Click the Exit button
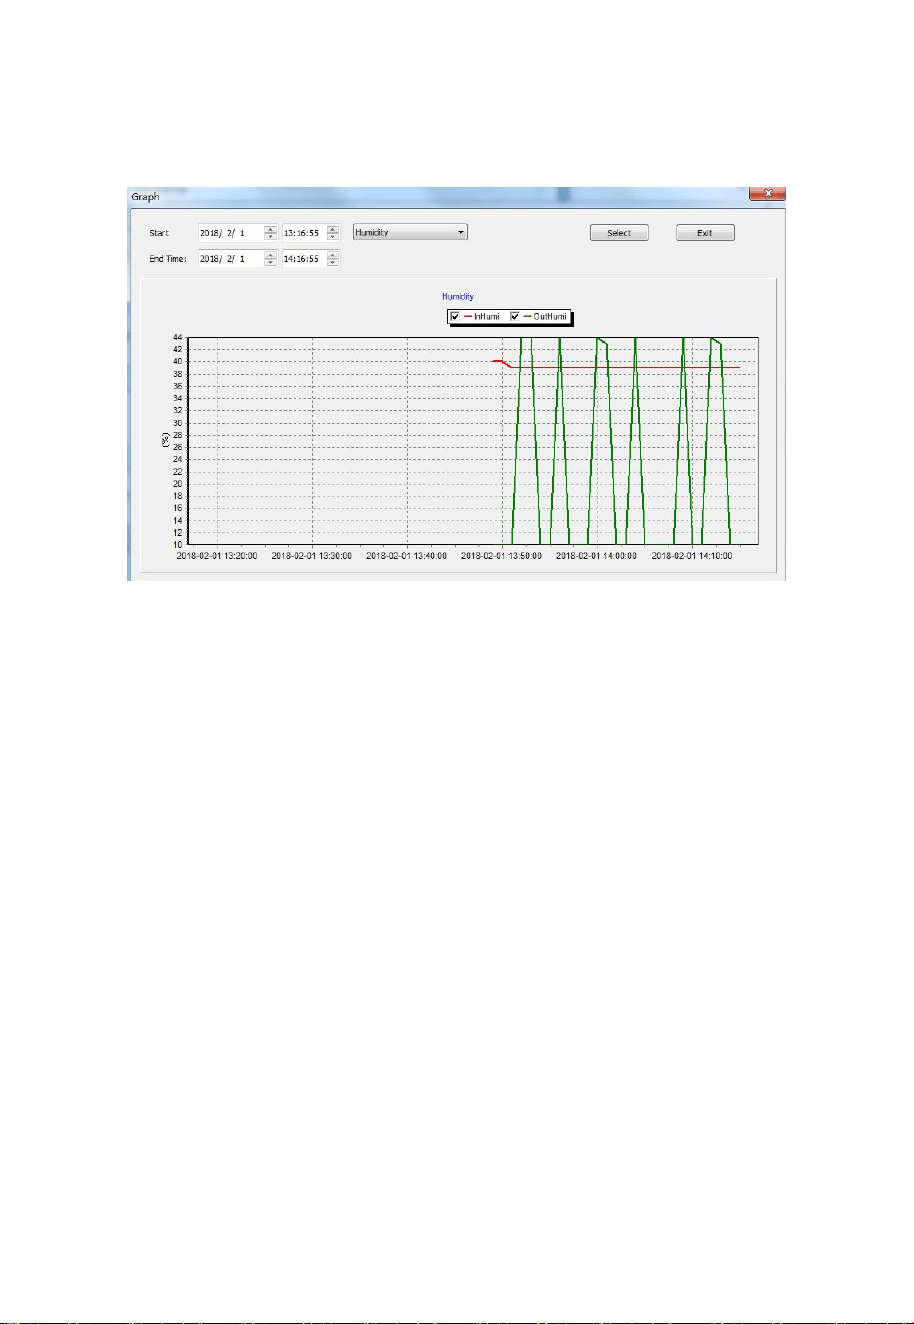This screenshot has width=914, height=1324. point(705,233)
